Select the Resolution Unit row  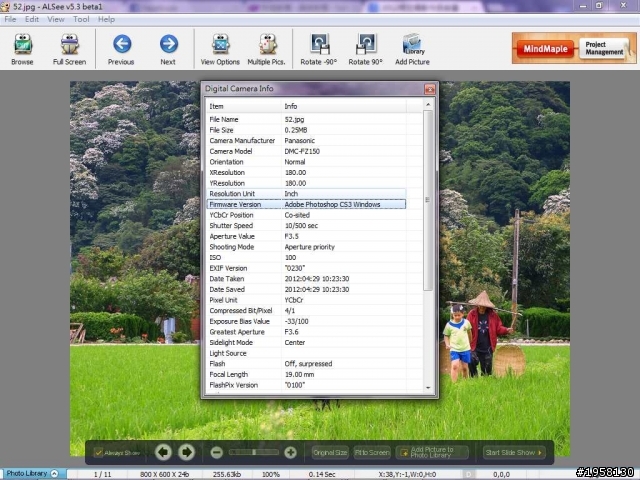coord(306,193)
